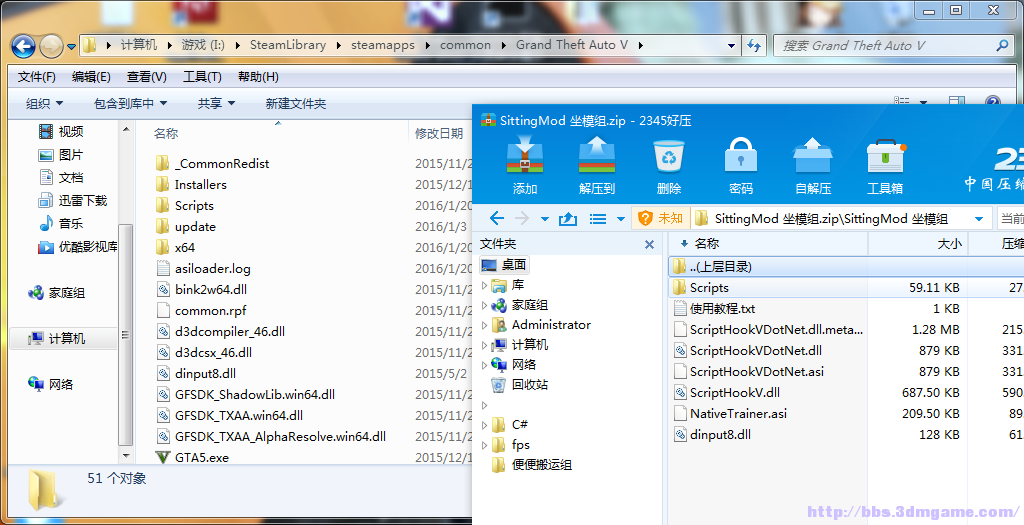
Task: Go back with the blue left arrow in 2345好压
Action: 497,218
